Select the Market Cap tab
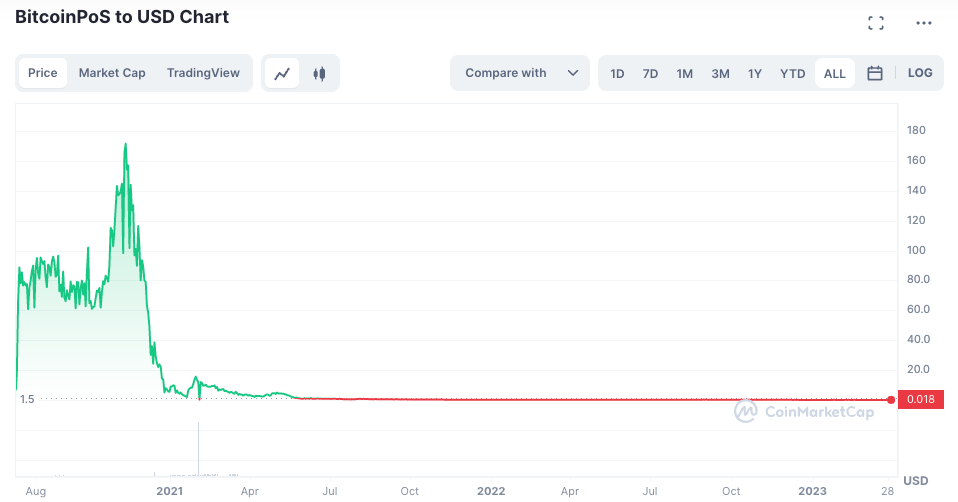 pos(112,73)
